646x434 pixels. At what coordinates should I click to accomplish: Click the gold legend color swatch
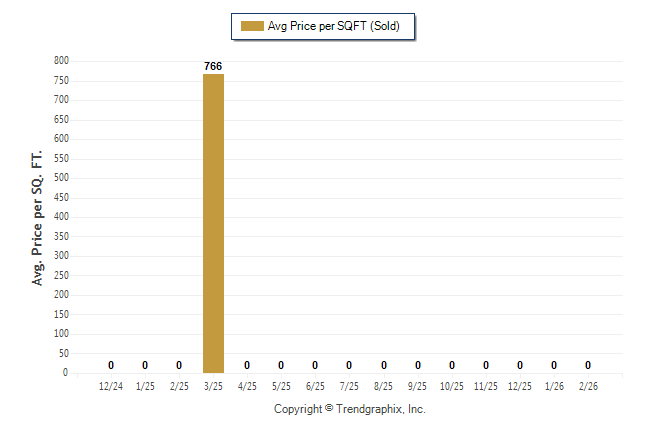click(251, 26)
